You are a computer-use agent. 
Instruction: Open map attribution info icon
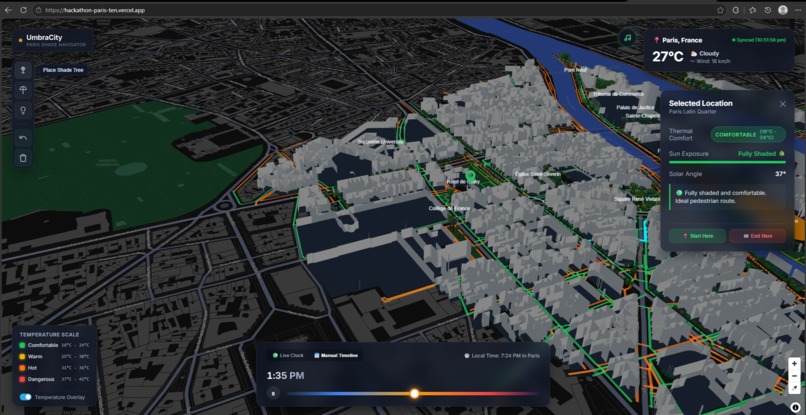(795, 407)
